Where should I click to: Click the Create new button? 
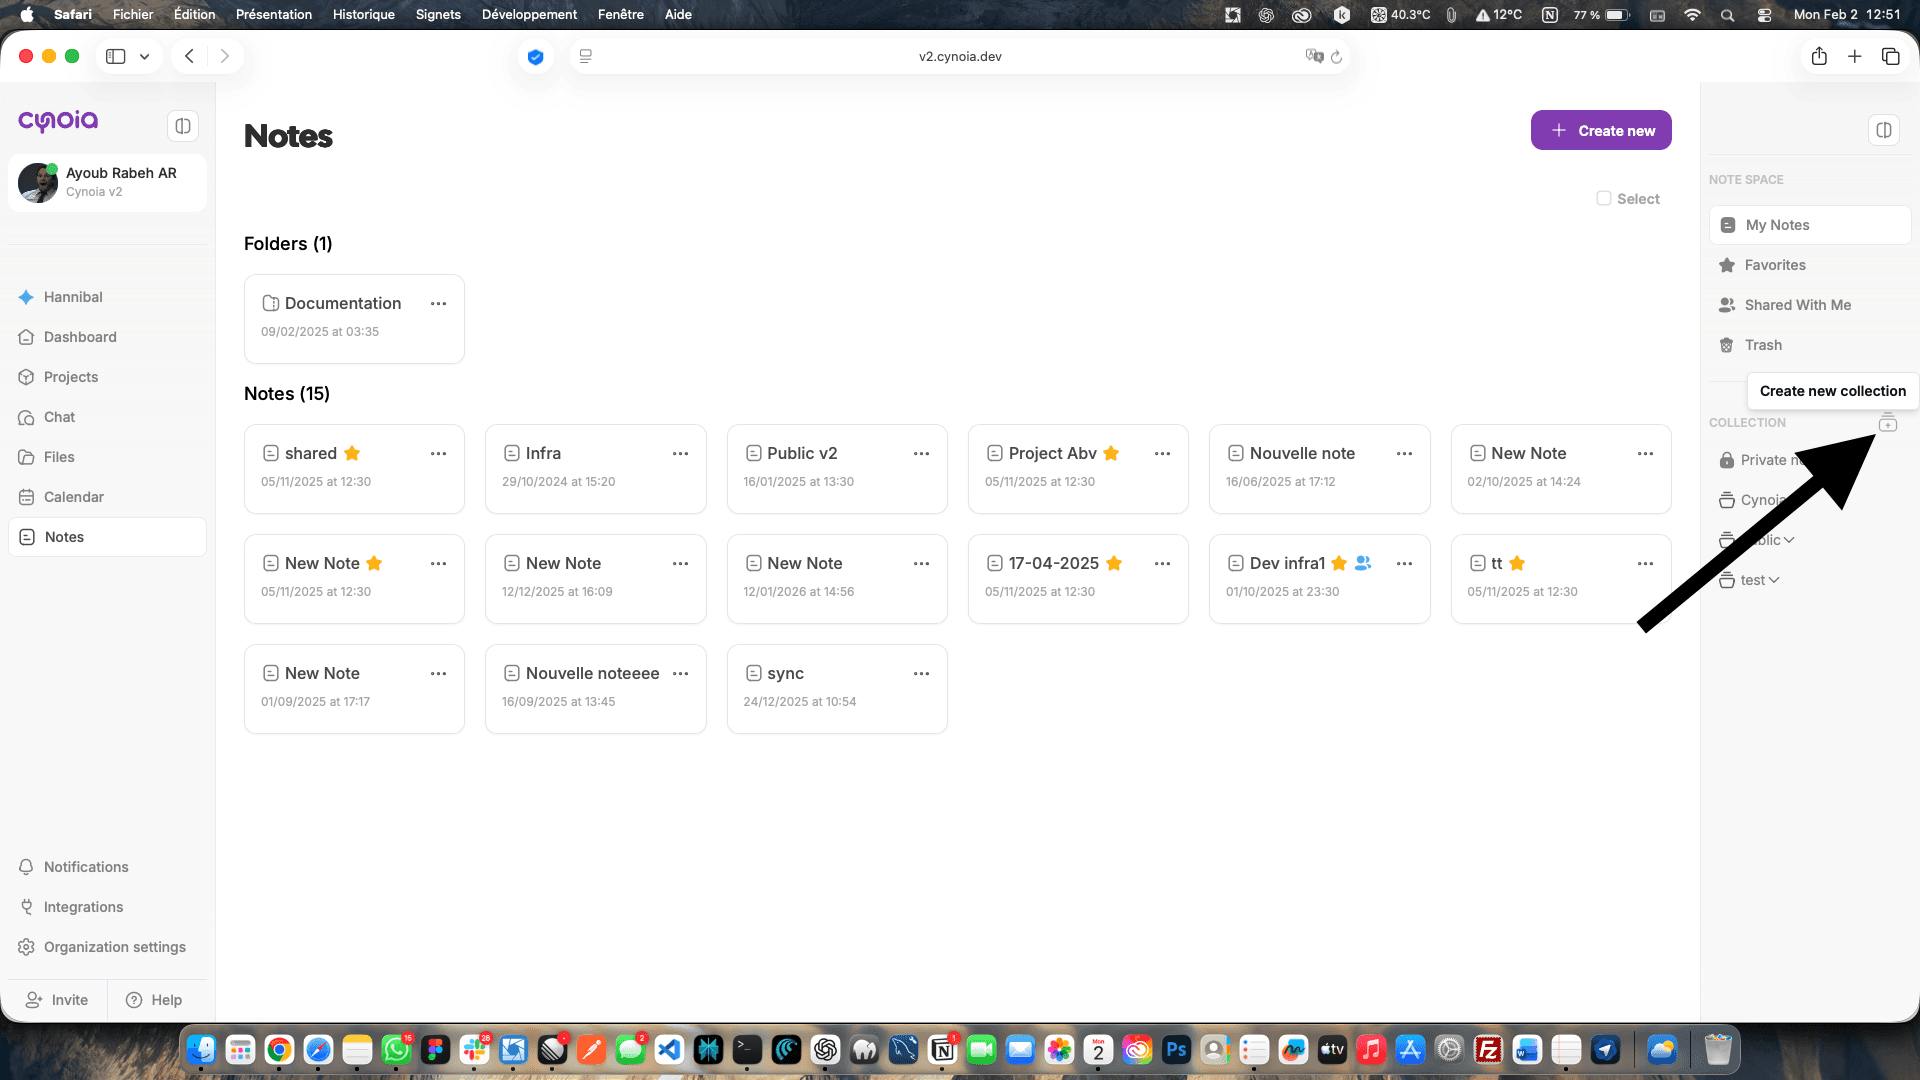tap(1600, 130)
